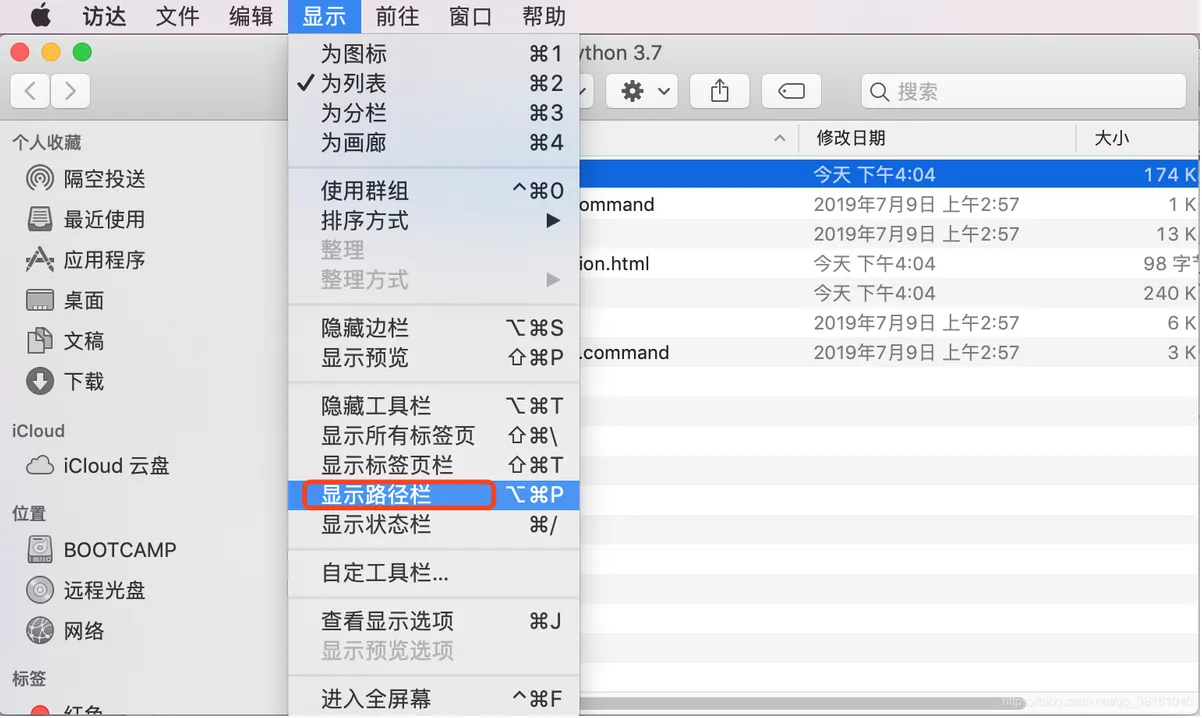This screenshot has height=718, width=1202.
Task: Open the 前往 menu
Action: point(397,16)
